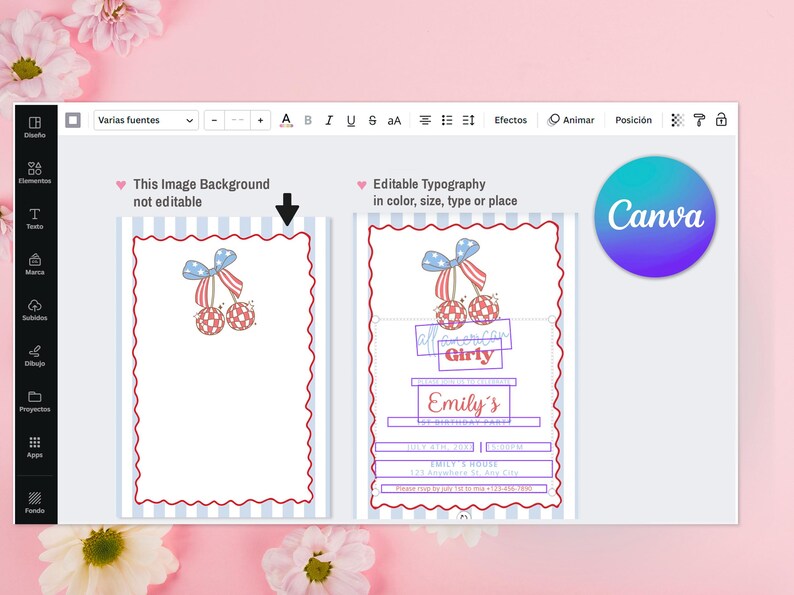Select the Dibujo draw tool

pos(34,355)
